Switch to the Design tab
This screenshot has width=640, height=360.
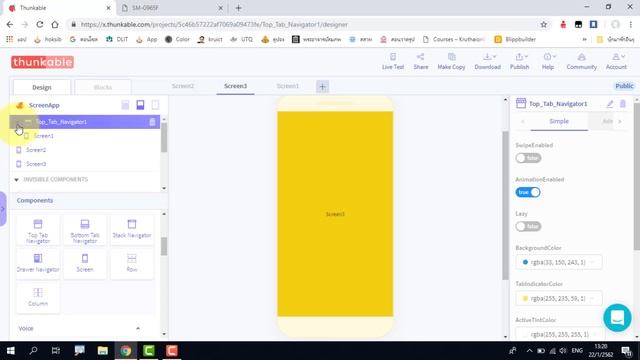coord(42,87)
